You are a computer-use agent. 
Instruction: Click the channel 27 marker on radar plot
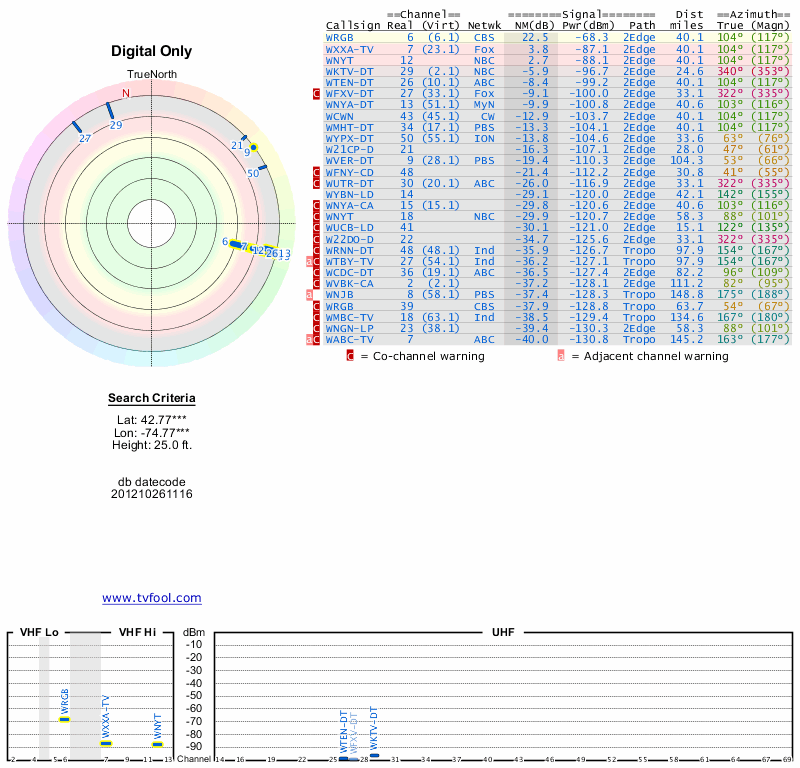click(76, 126)
